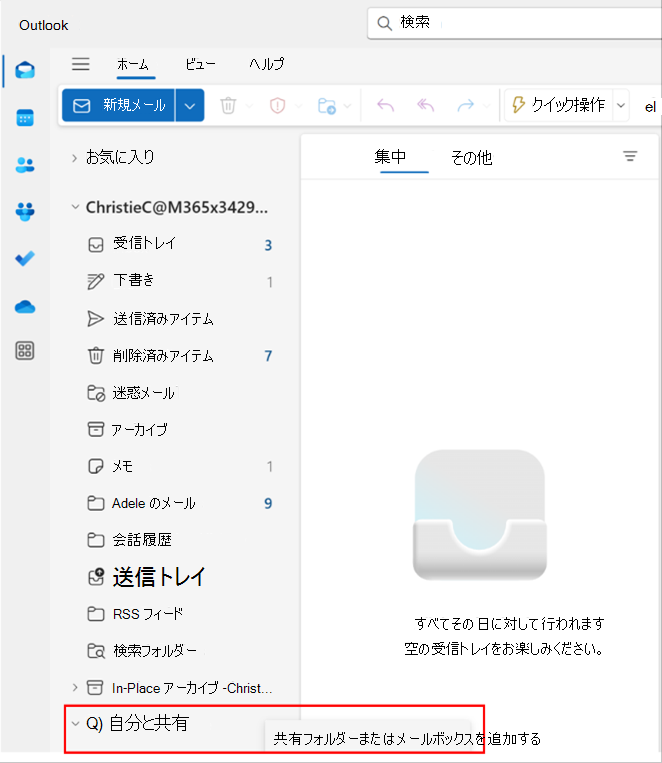This screenshot has width=662, height=763.
Task: Click the 新規メール button
Action: 118,105
